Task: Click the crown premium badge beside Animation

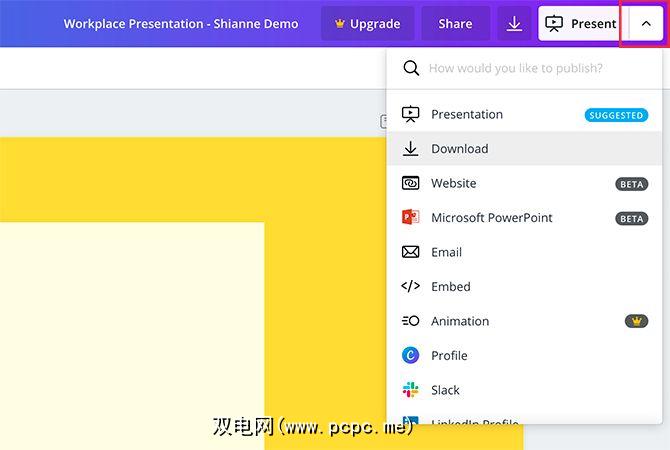Action: click(636, 321)
